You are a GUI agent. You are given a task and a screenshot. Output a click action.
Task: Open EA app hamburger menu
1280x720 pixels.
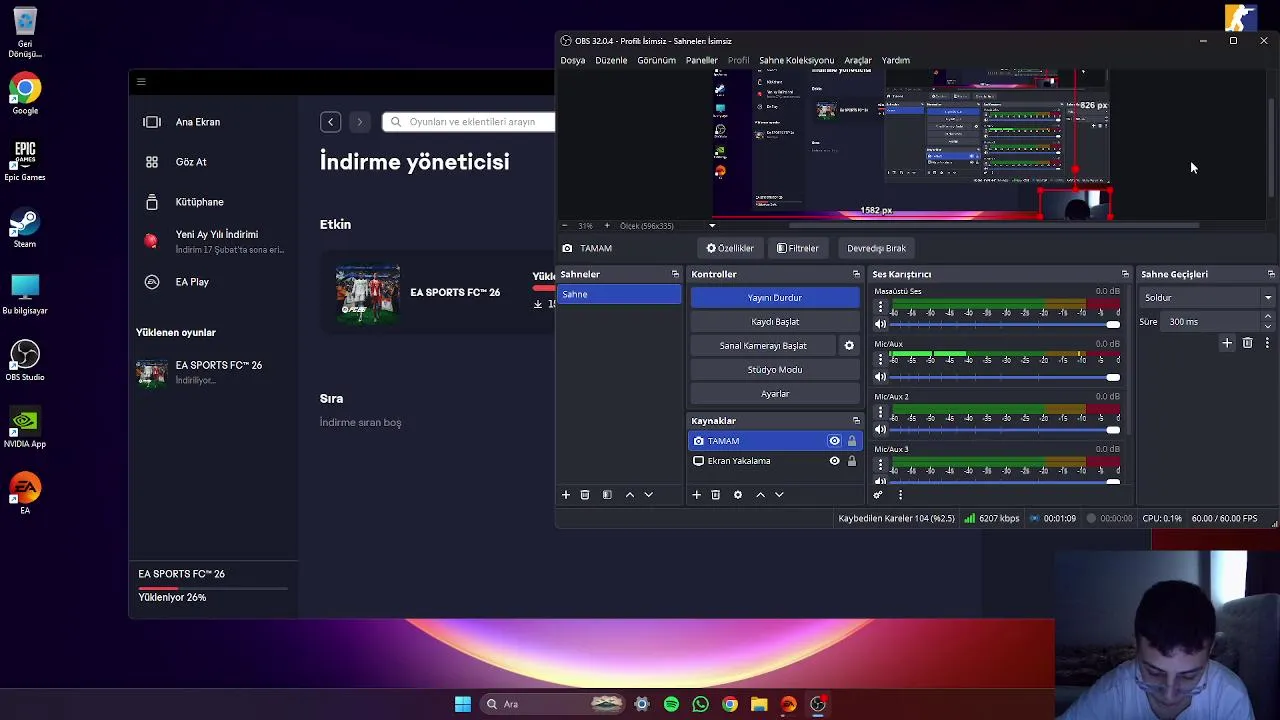(x=141, y=82)
